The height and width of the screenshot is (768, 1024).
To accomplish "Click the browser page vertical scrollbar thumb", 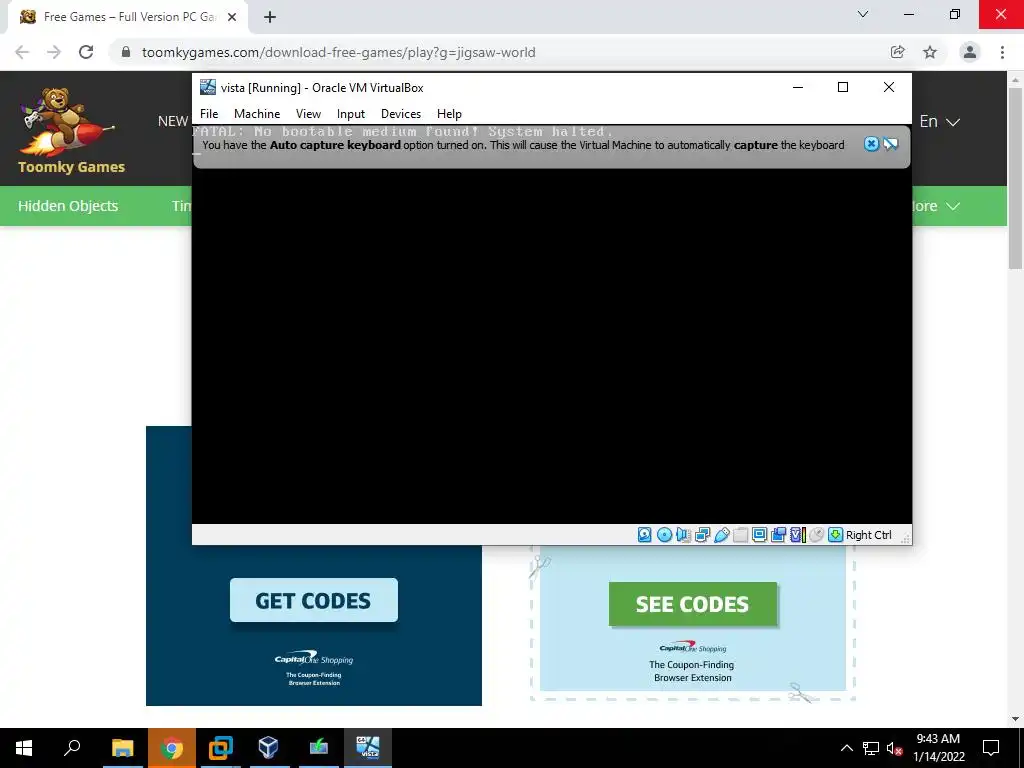I will coord(1016,178).
